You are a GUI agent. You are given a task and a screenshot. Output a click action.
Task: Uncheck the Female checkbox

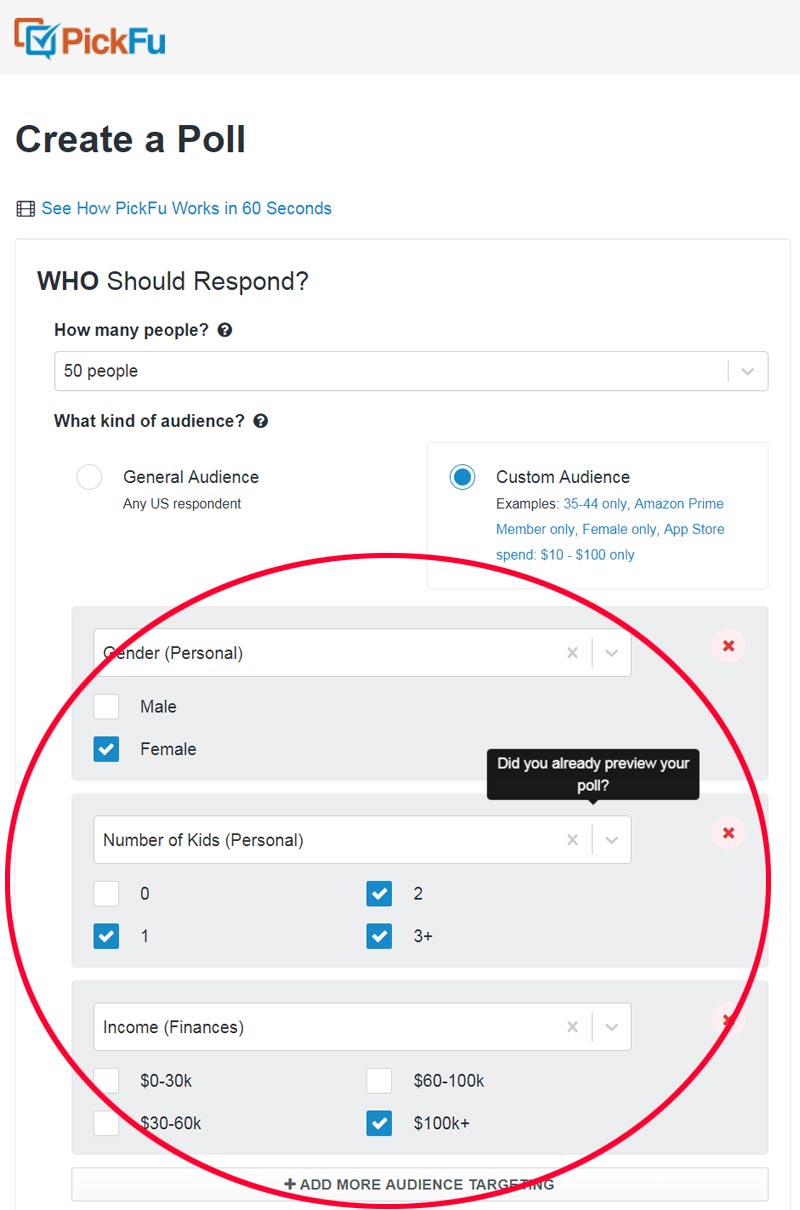(x=106, y=749)
